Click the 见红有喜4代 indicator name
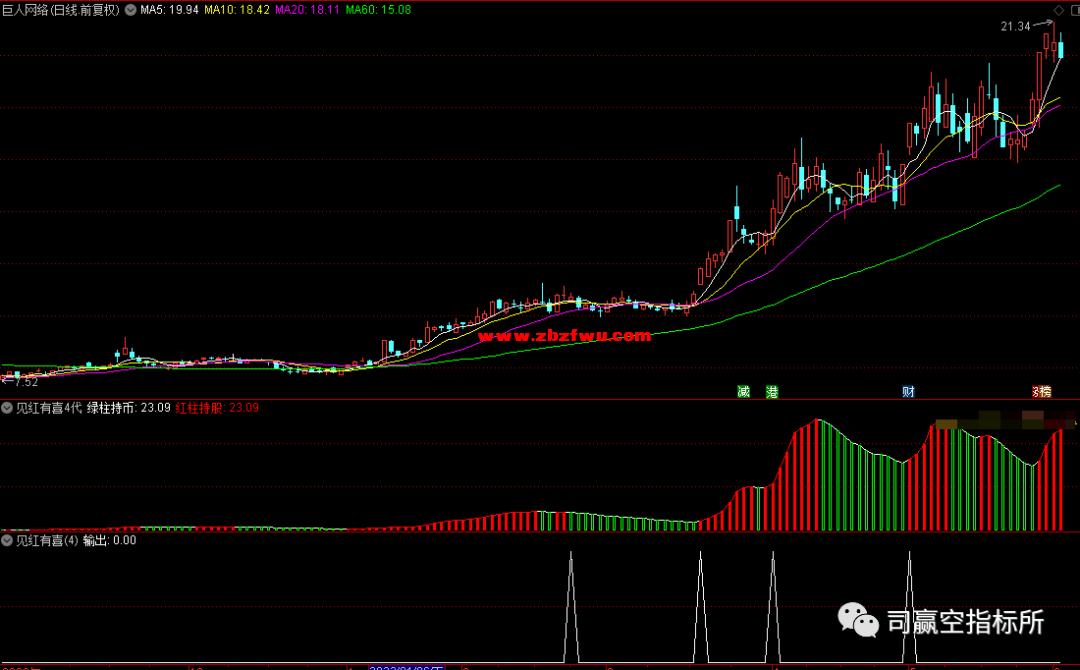Viewport: 1080px width, 670px height. click(x=49, y=408)
